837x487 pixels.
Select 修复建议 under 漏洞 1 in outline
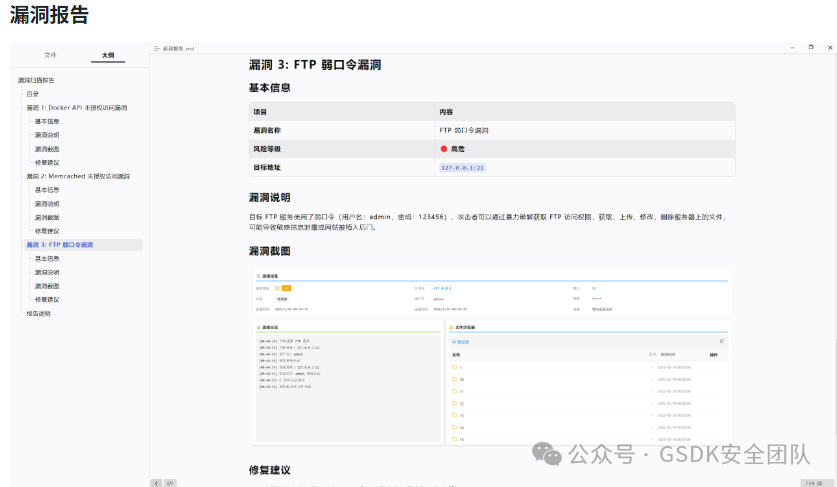click(47, 162)
